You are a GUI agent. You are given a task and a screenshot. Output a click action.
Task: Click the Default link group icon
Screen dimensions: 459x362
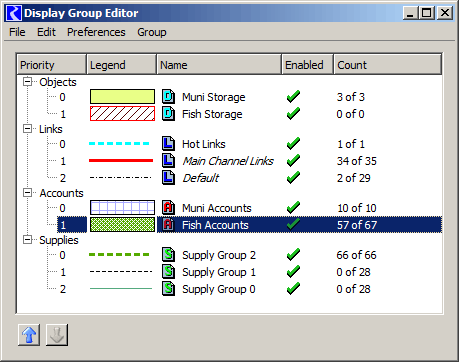[168, 178]
